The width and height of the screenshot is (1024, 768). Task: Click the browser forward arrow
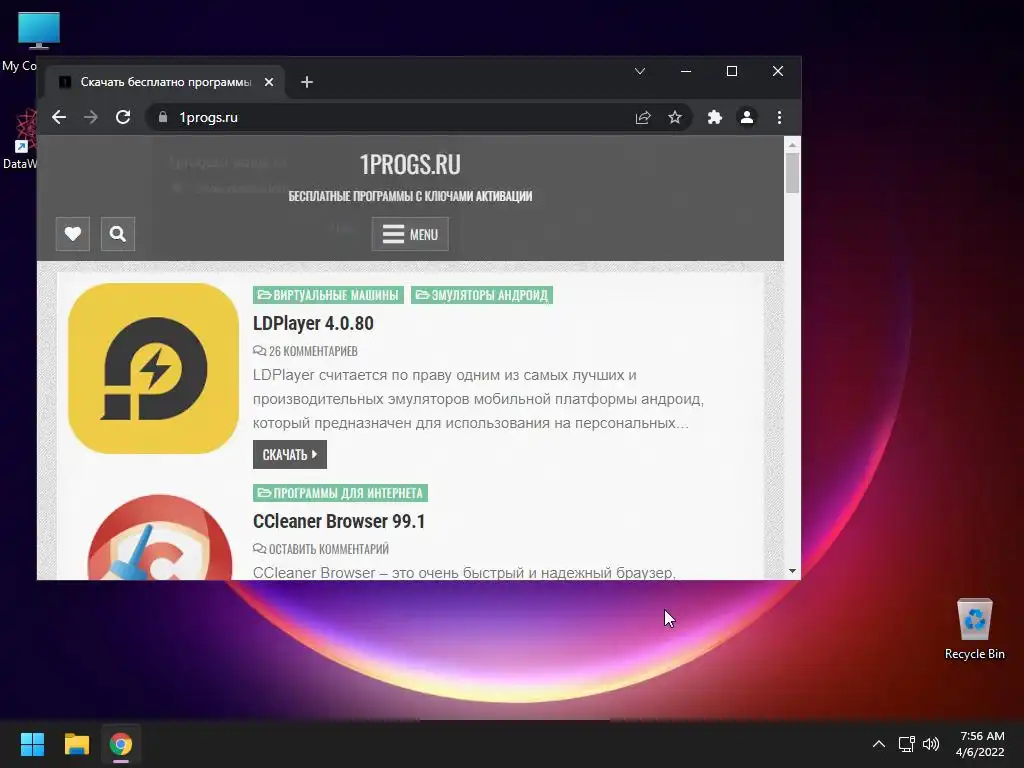point(91,118)
